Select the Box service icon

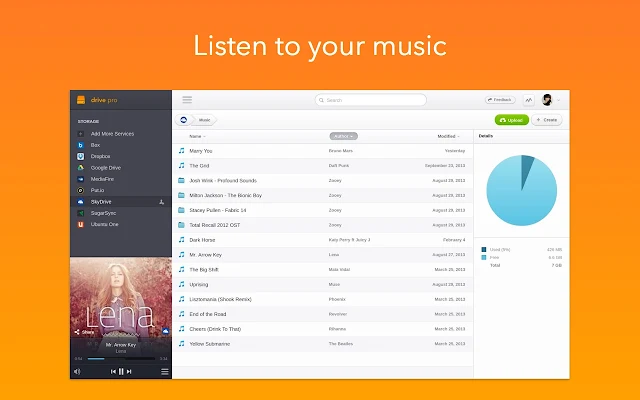(81, 145)
